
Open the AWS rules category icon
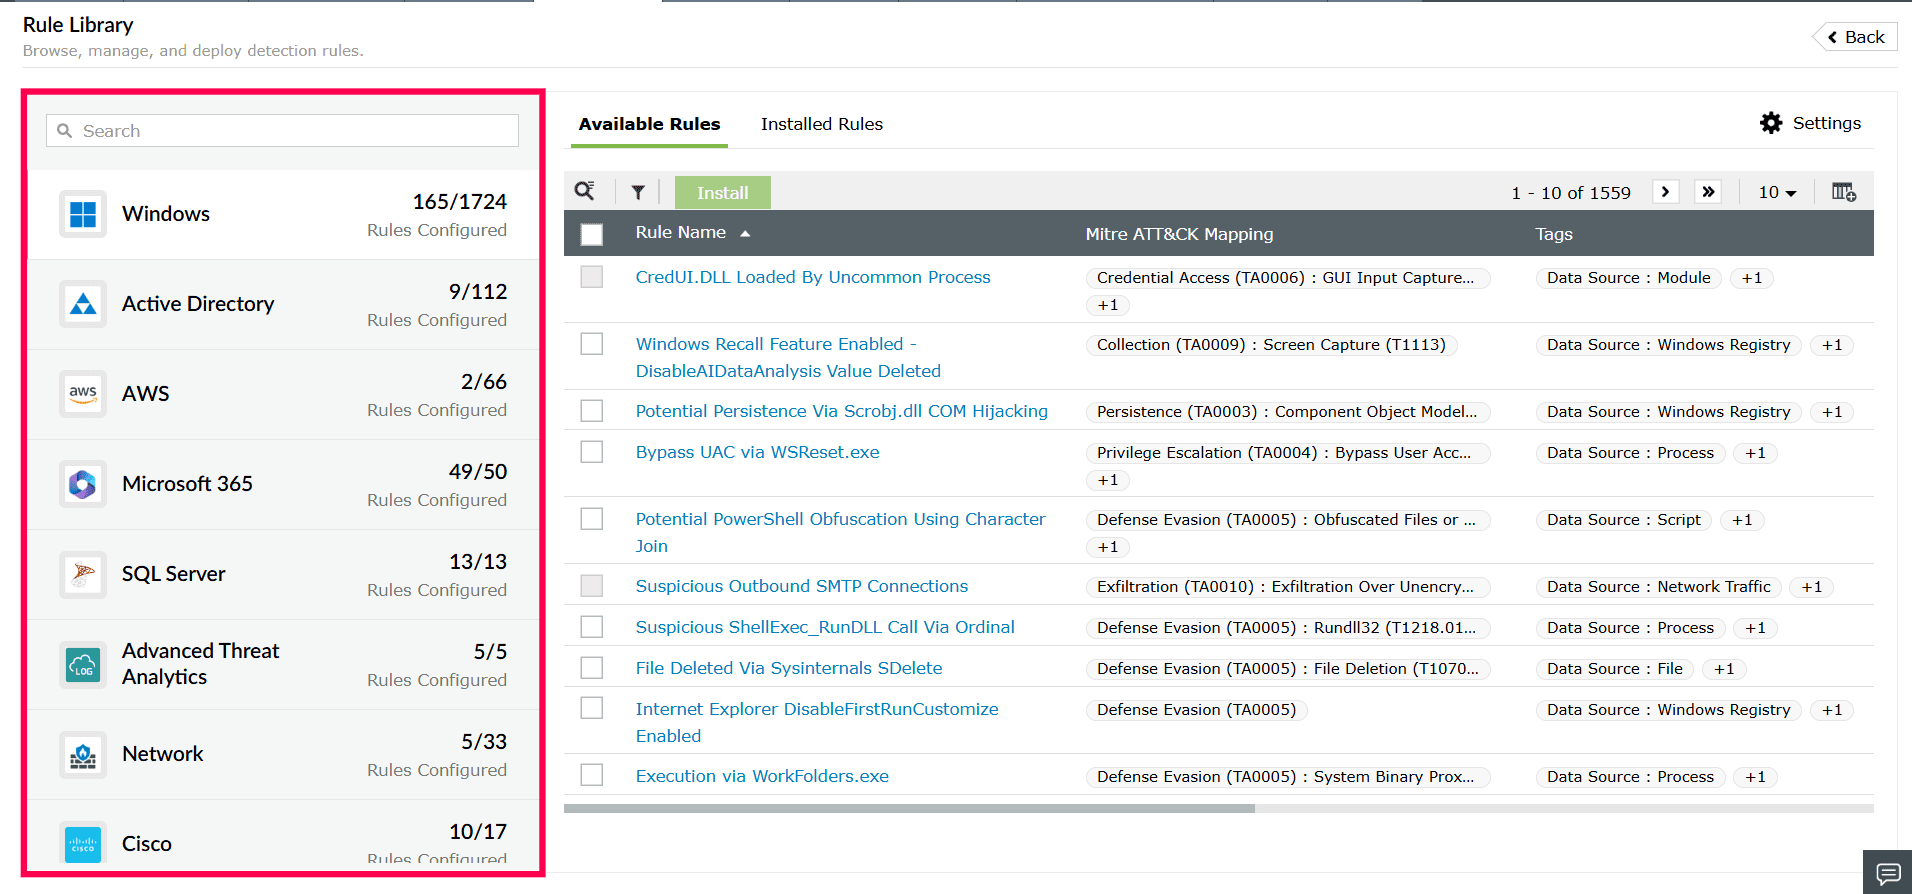pos(83,394)
